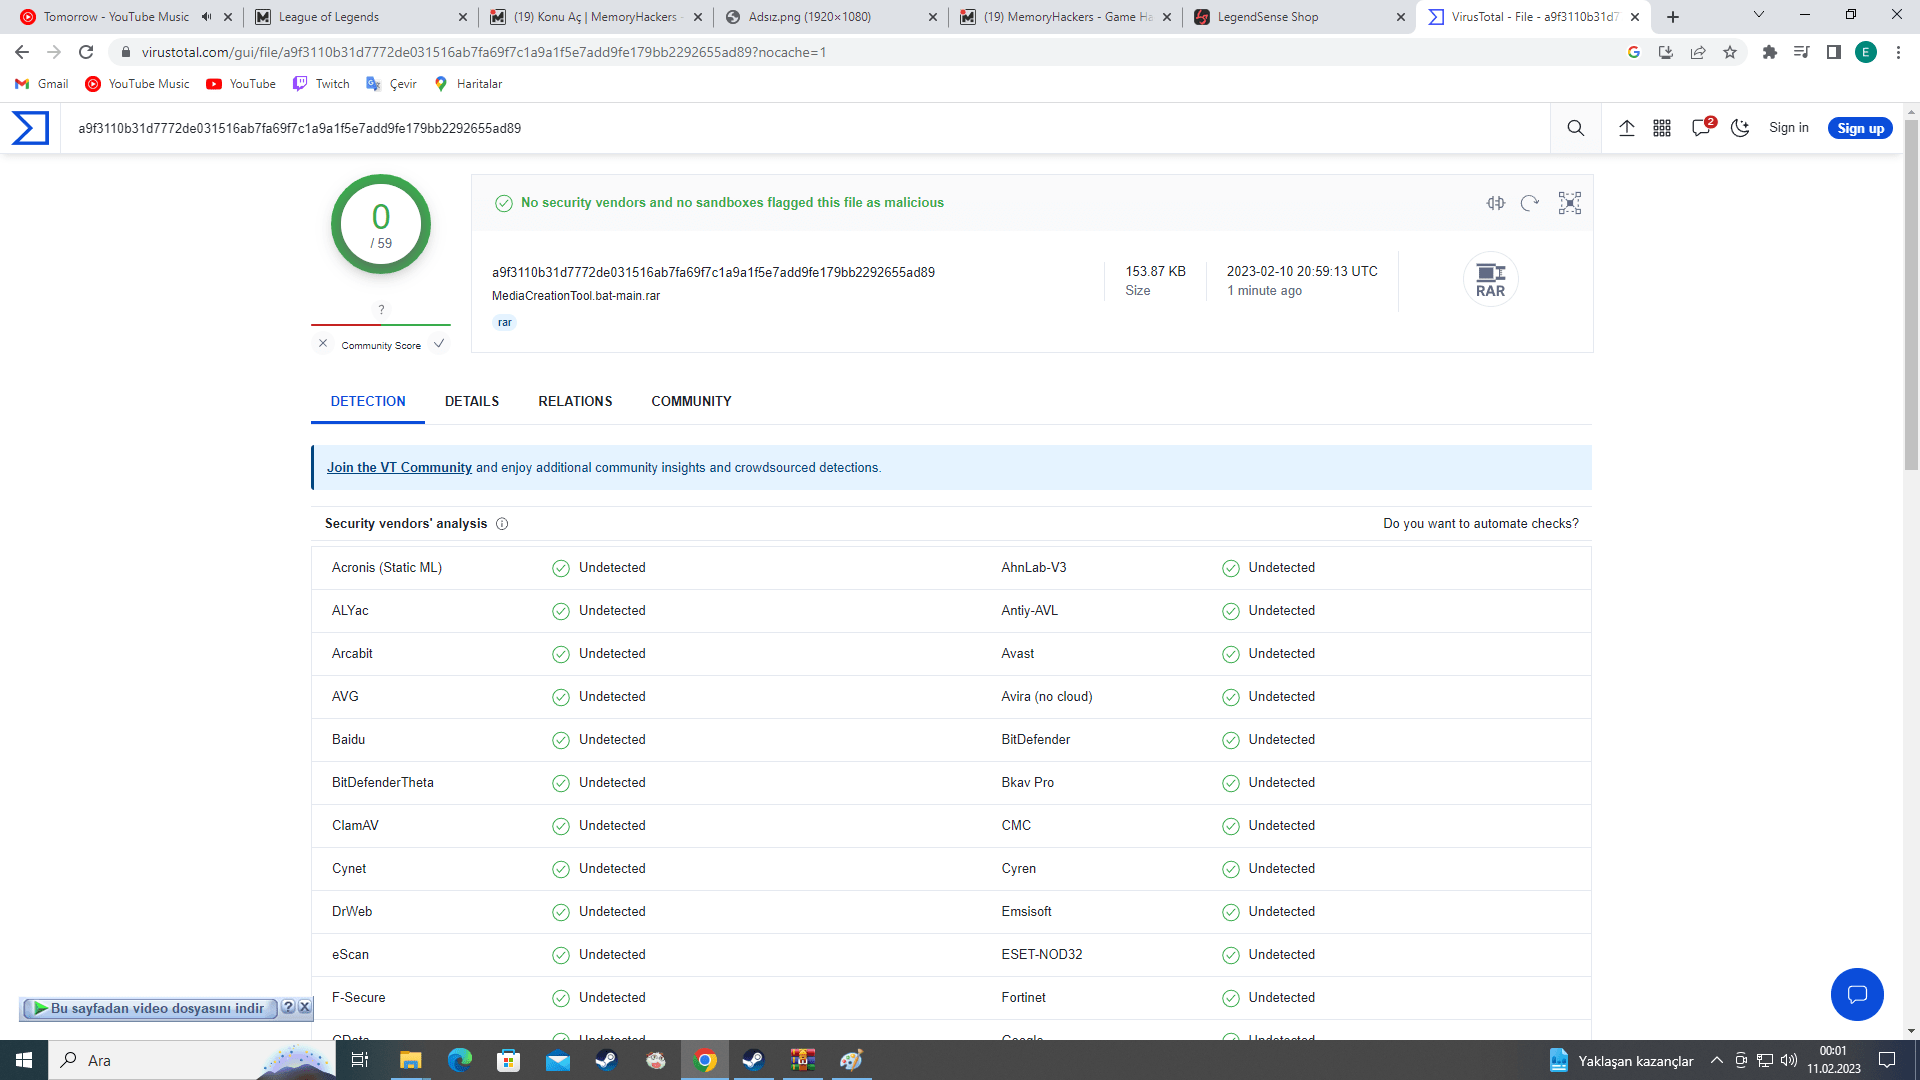Vote file as malicious with X
Viewport: 1920px width, 1080px height.
(323, 344)
